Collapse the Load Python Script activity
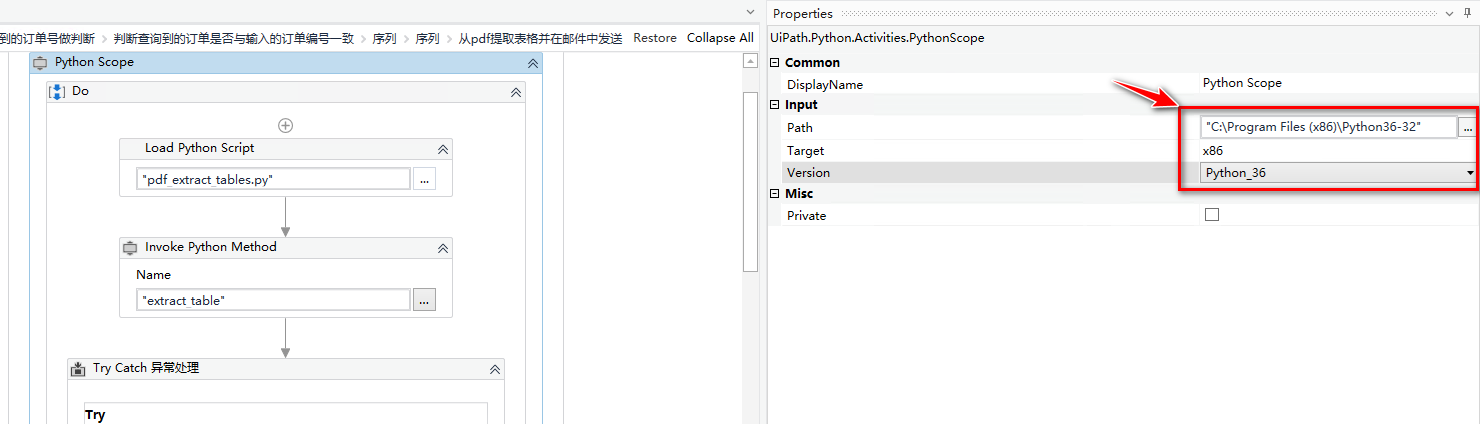The width and height of the screenshot is (1480, 424). click(x=443, y=148)
